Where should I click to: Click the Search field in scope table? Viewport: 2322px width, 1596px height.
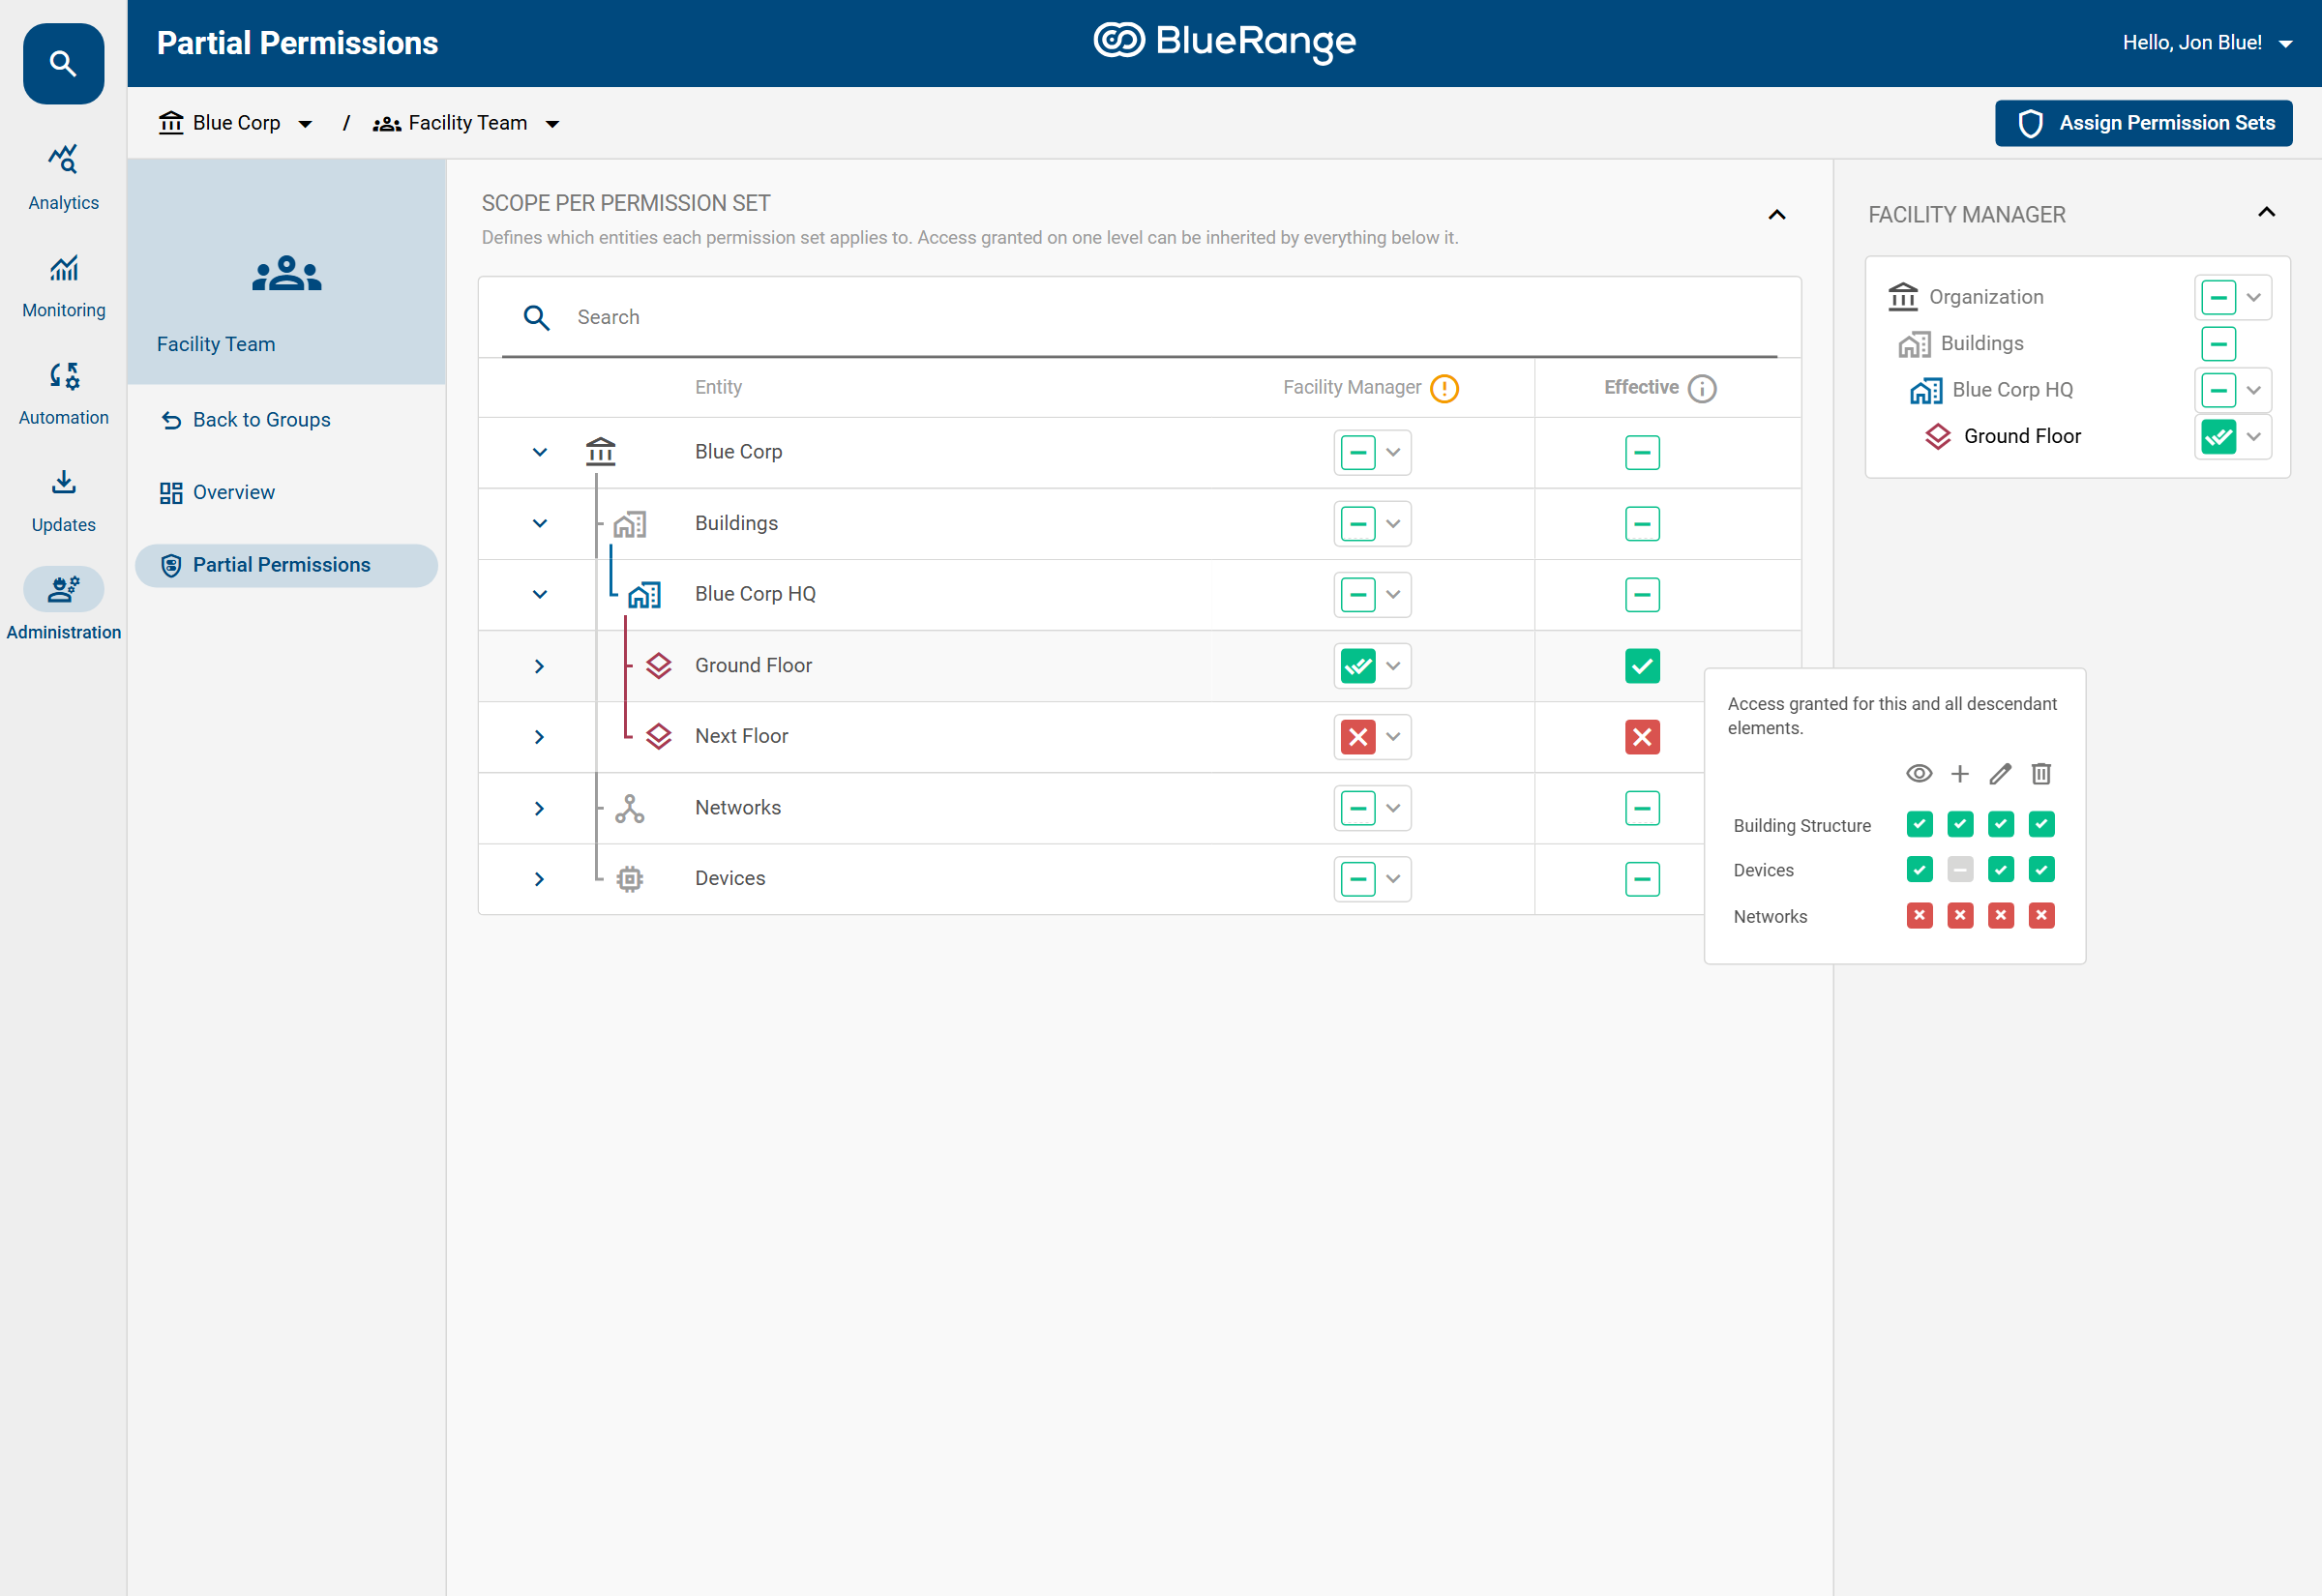pos(1139,318)
